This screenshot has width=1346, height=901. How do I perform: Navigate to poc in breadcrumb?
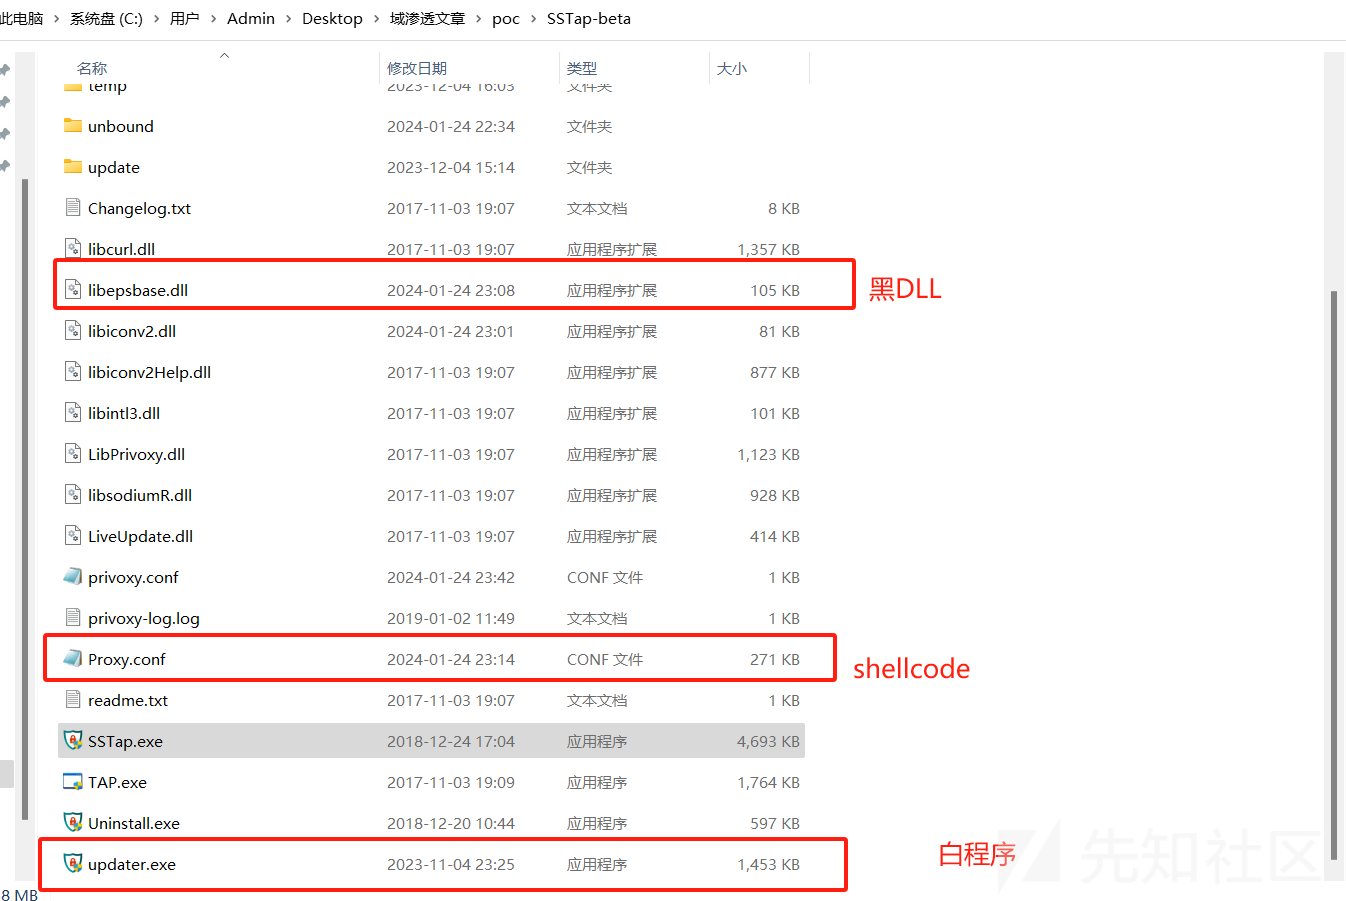pos(506,19)
